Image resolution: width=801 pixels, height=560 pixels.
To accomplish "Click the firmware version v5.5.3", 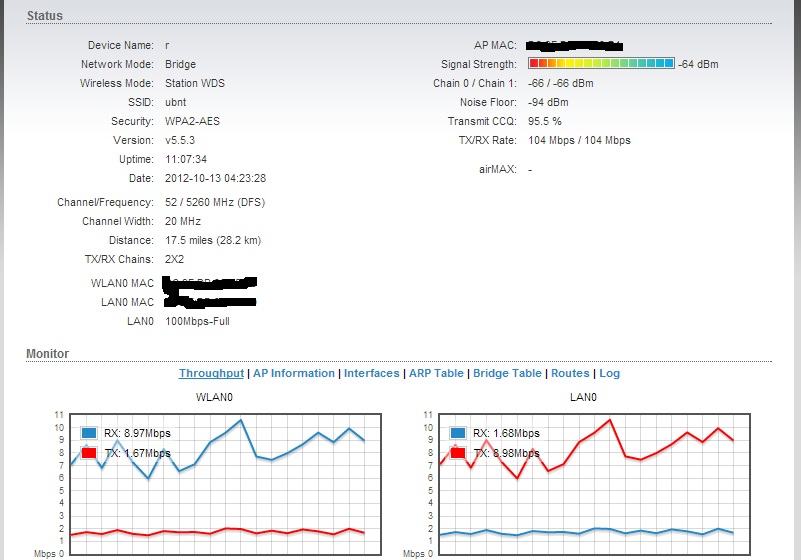I will pos(180,140).
